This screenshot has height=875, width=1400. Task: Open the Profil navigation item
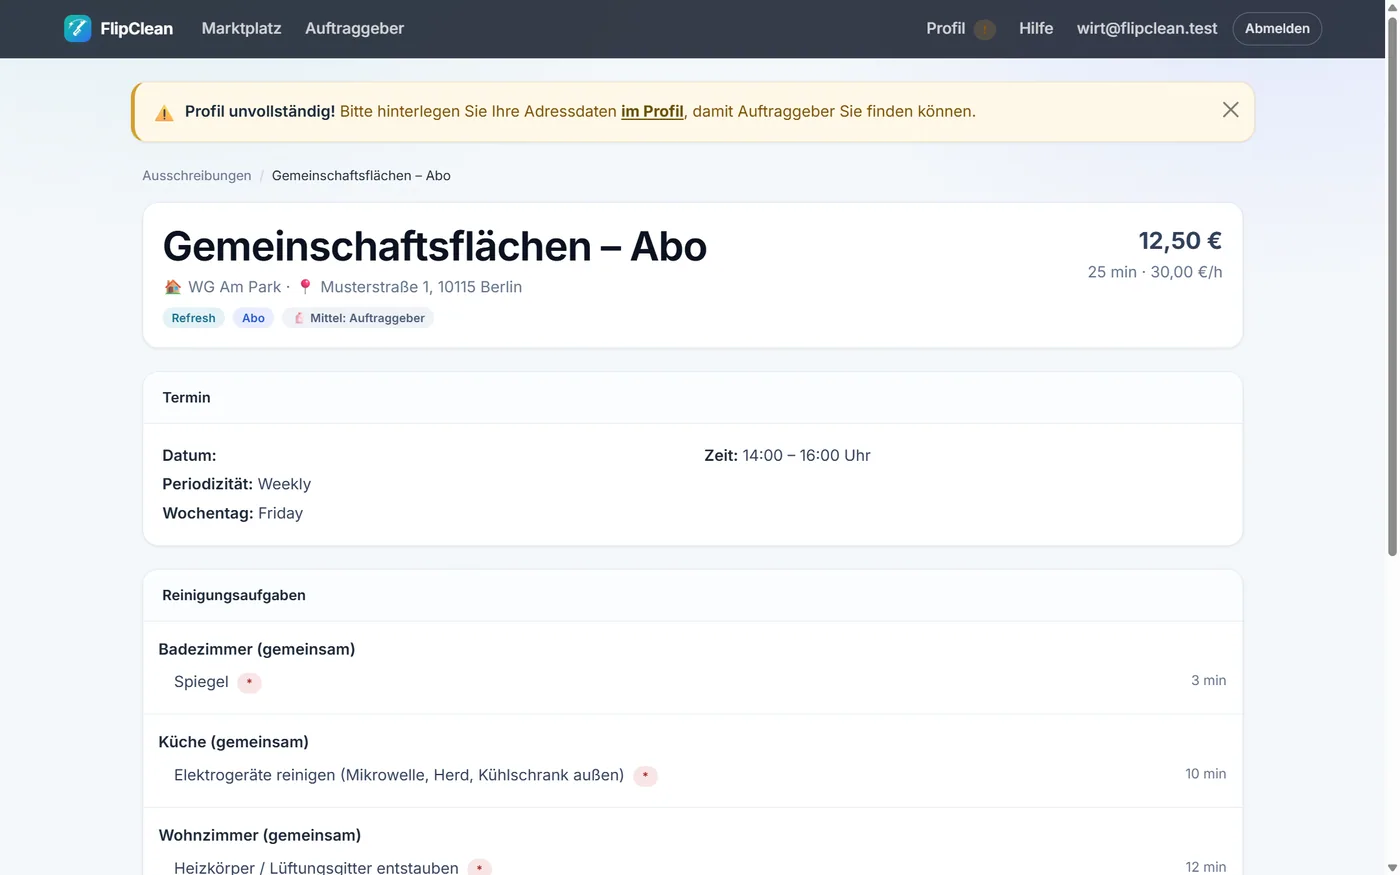pyautogui.click(x=945, y=28)
